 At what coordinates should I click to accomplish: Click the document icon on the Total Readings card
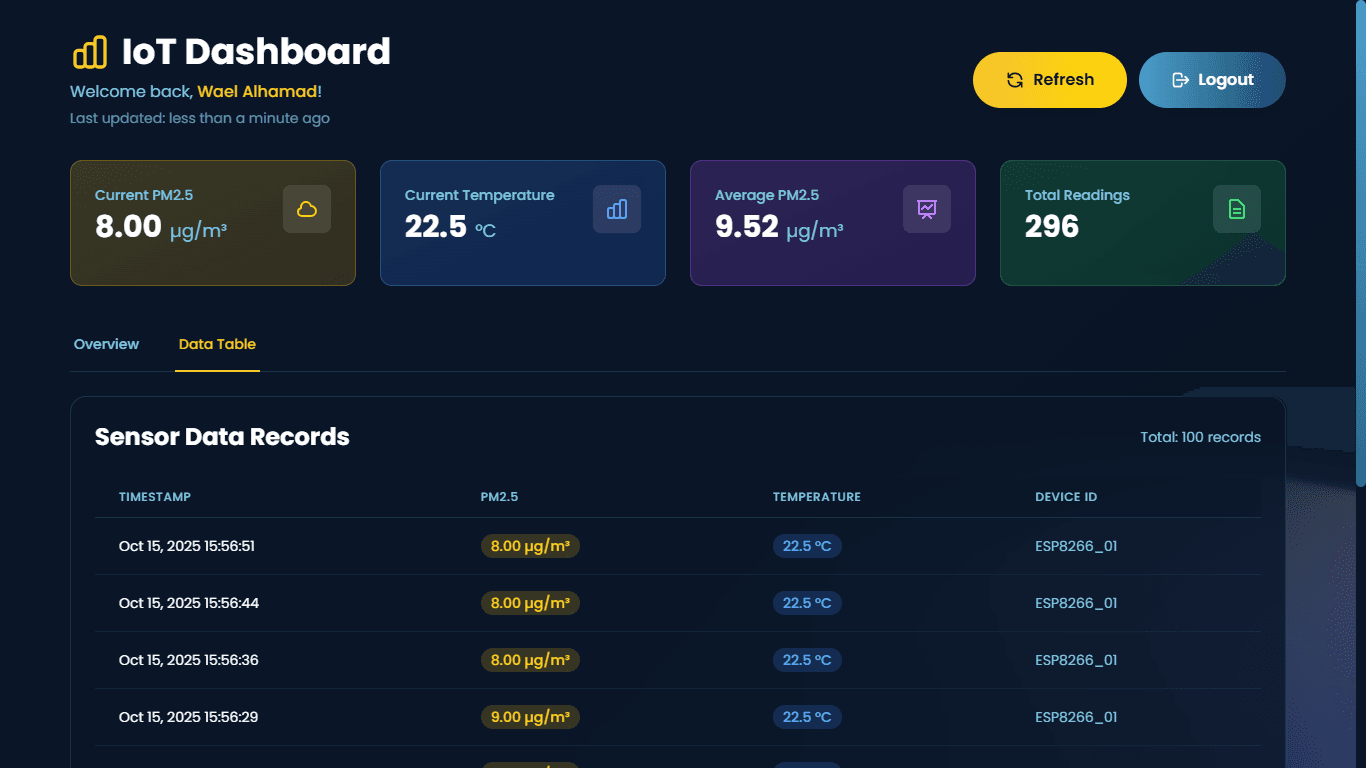coord(1237,209)
